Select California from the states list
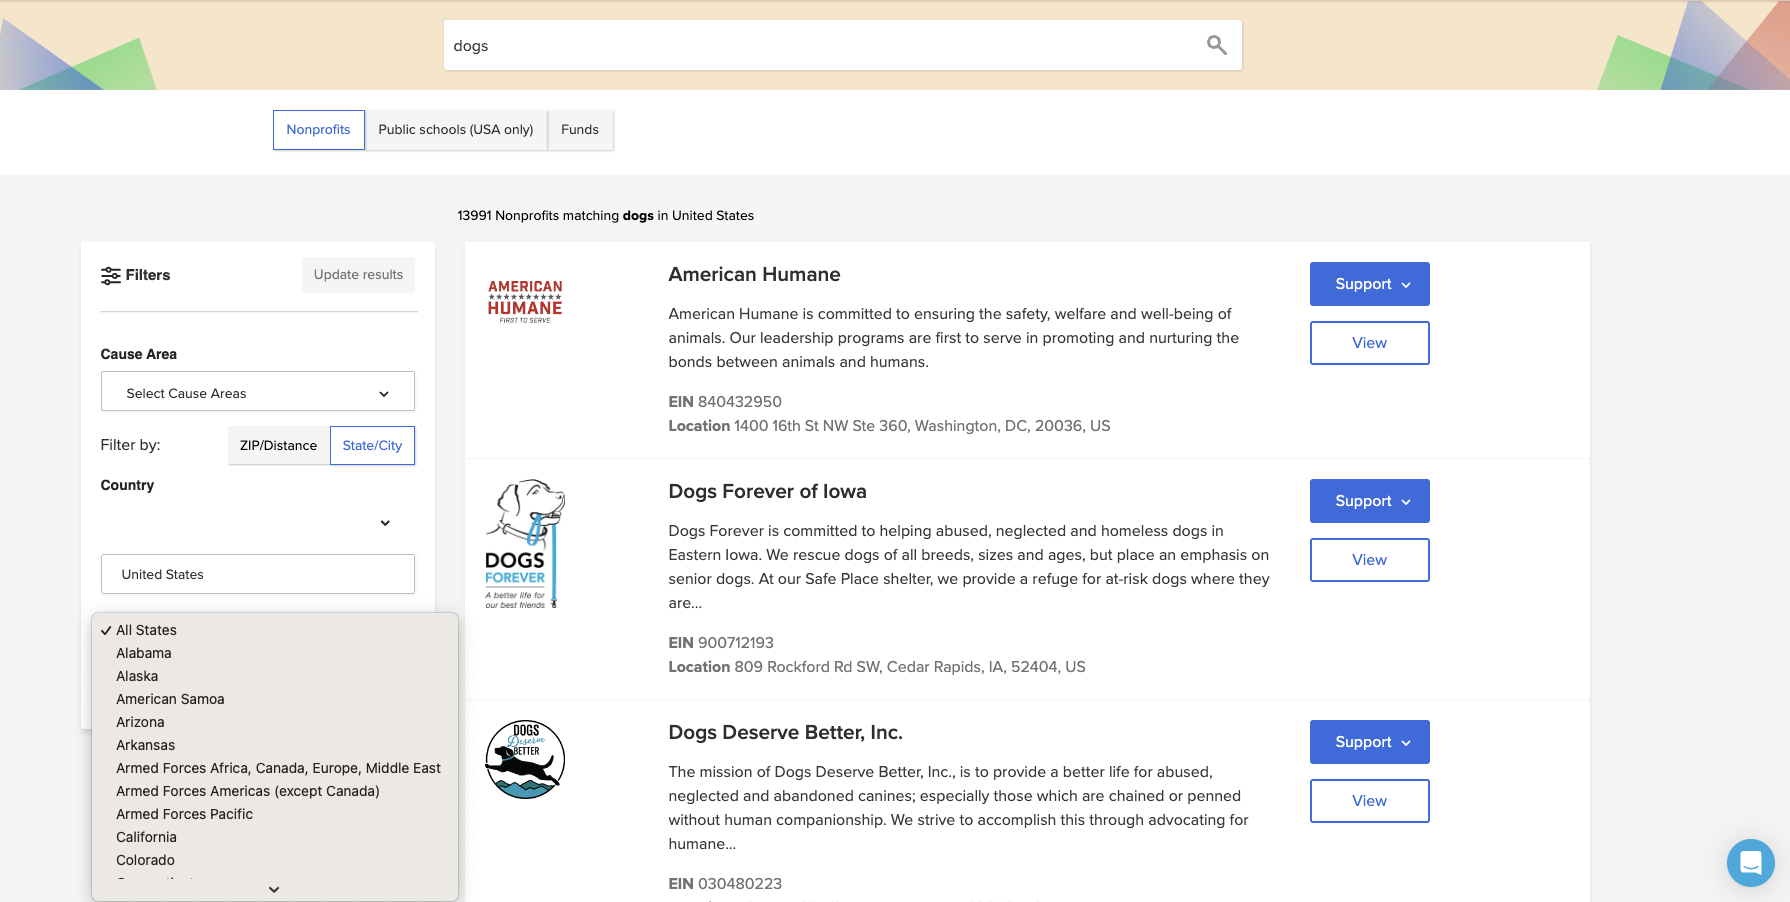The height and width of the screenshot is (902, 1790). point(146,837)
